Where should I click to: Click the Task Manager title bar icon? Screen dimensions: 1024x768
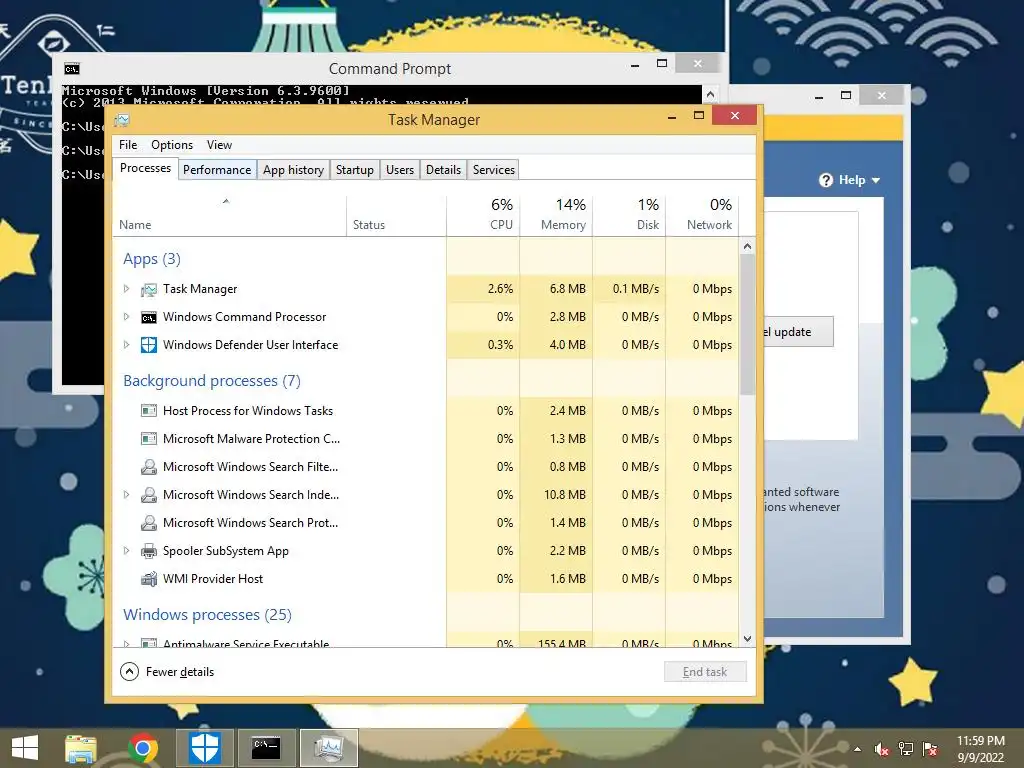pos(121,120)
